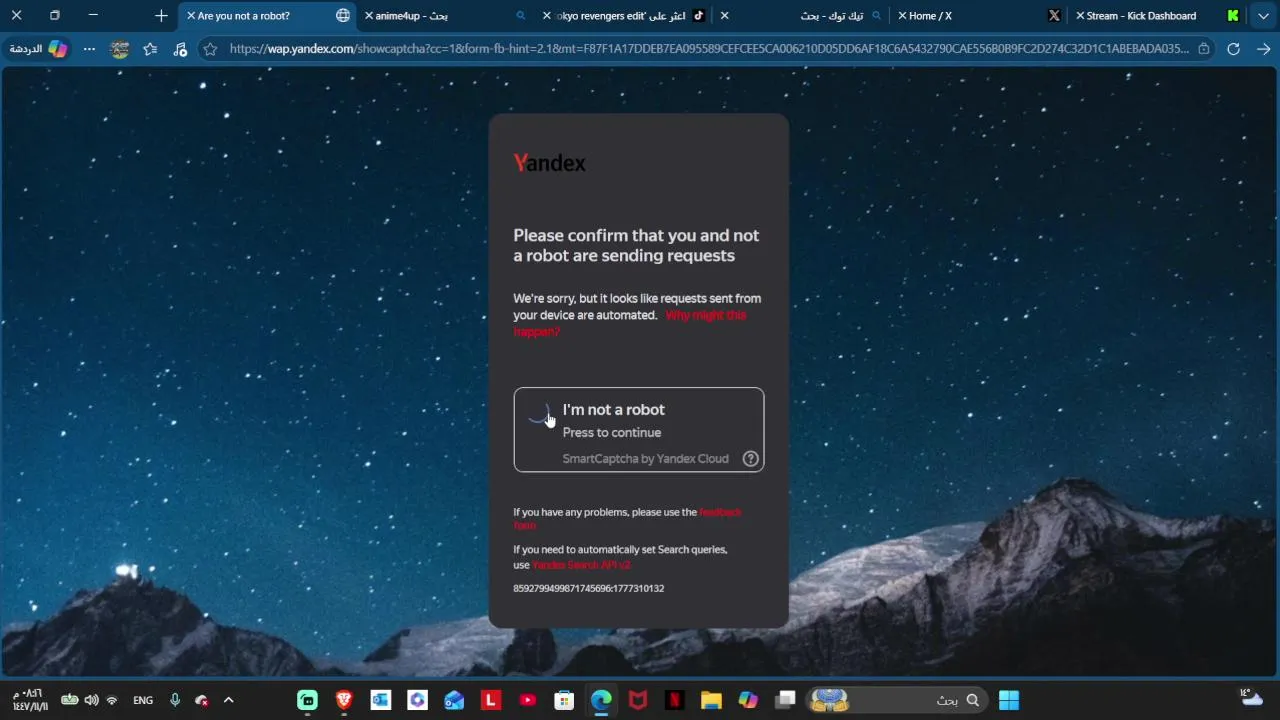This screenshot has height=720, width=1280.
Task: Add this page to favorites star icon
Action: [x=209, y=48]
